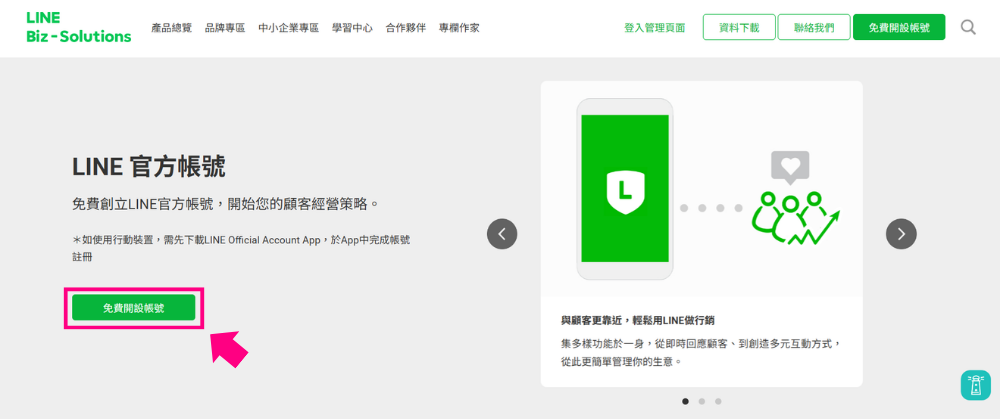The width and height of the screenshot is (1000, 419).
Task: Open the 產品總覽 menu
Action: [x=172, y=28]
